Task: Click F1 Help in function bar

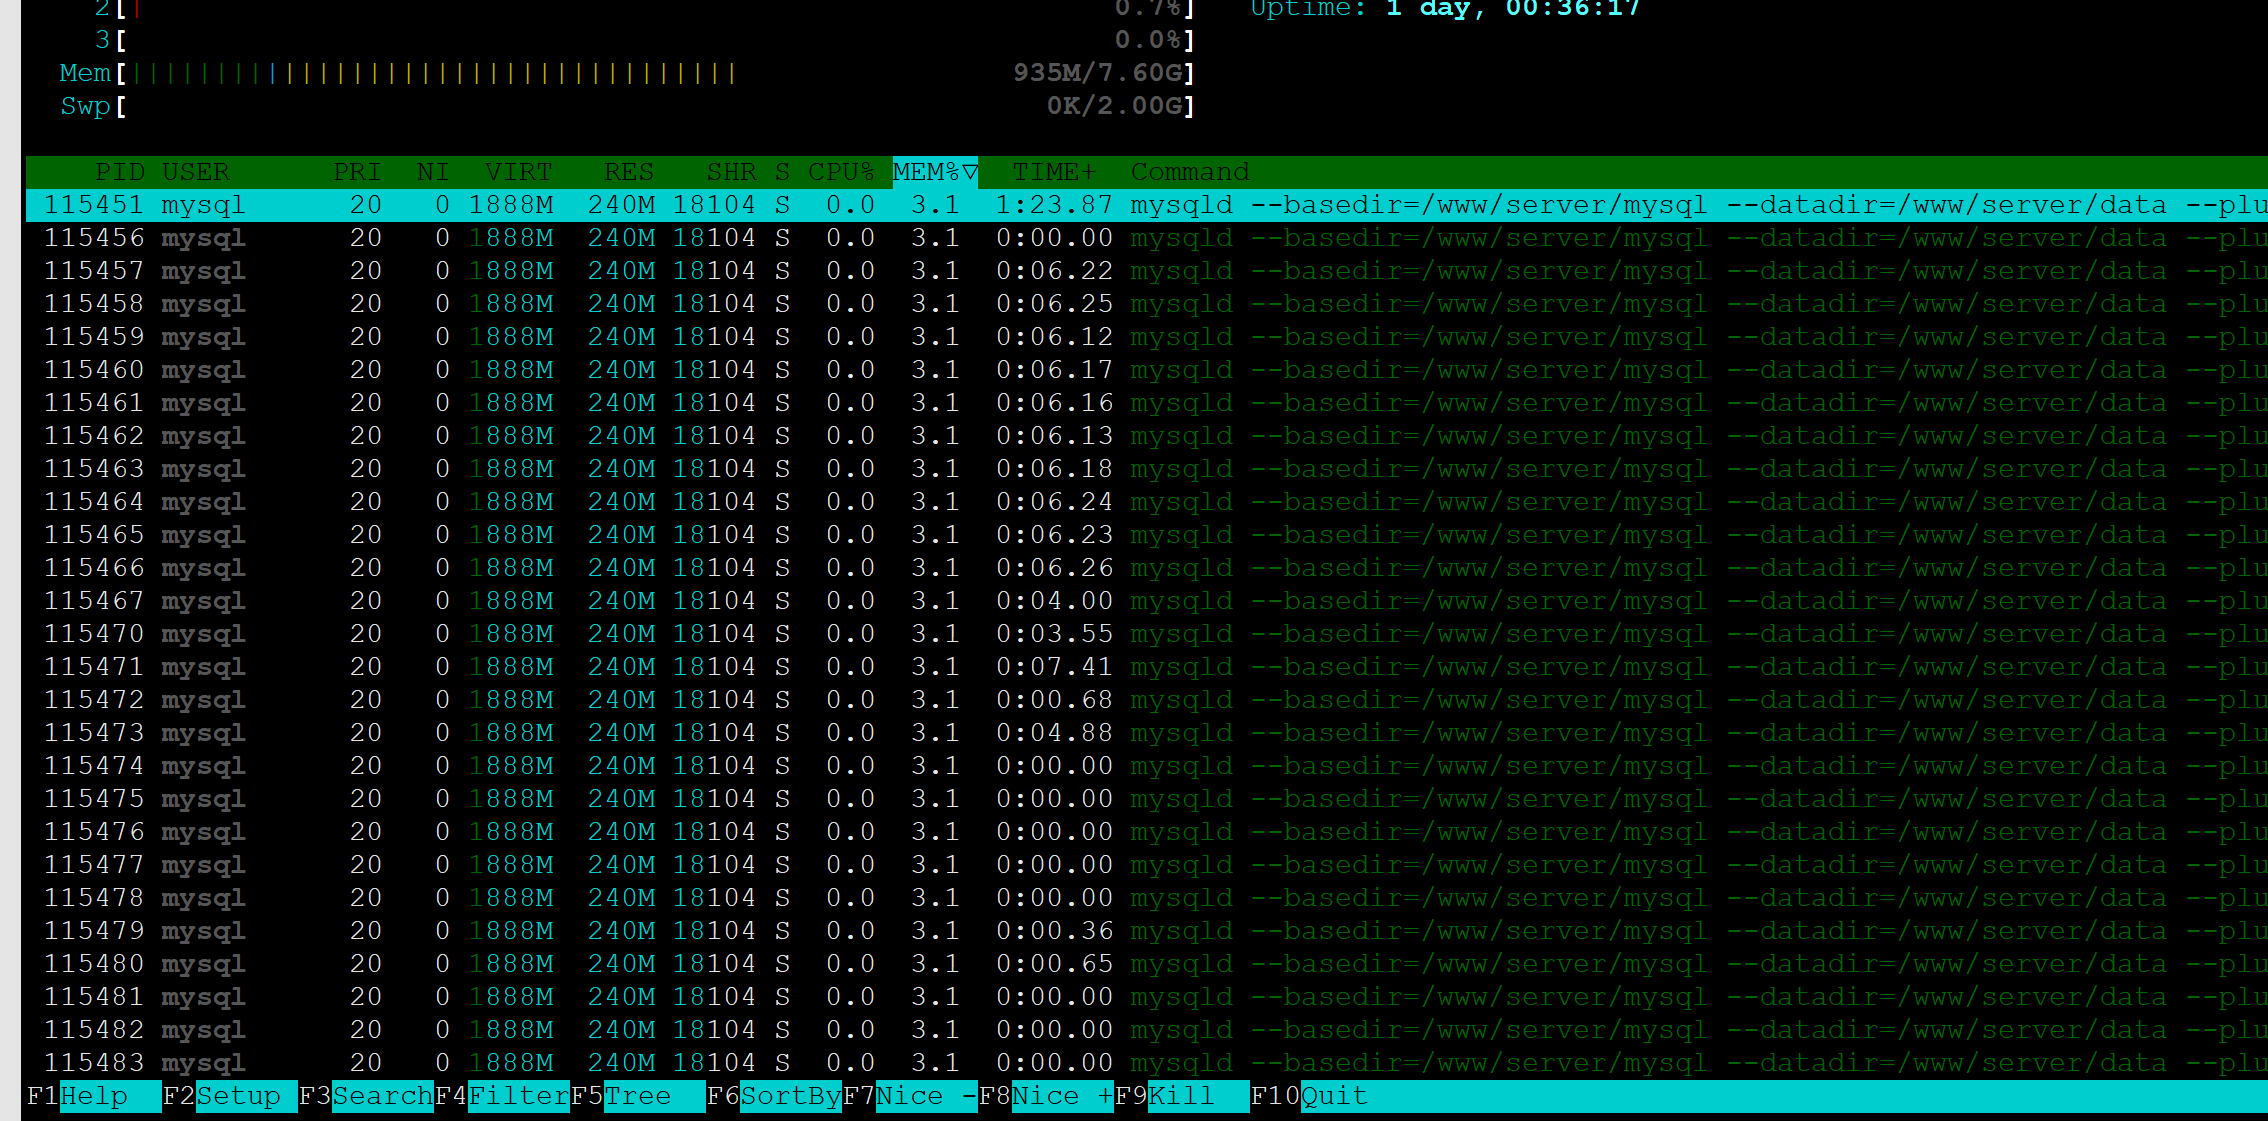Action: click(93, 1096)
